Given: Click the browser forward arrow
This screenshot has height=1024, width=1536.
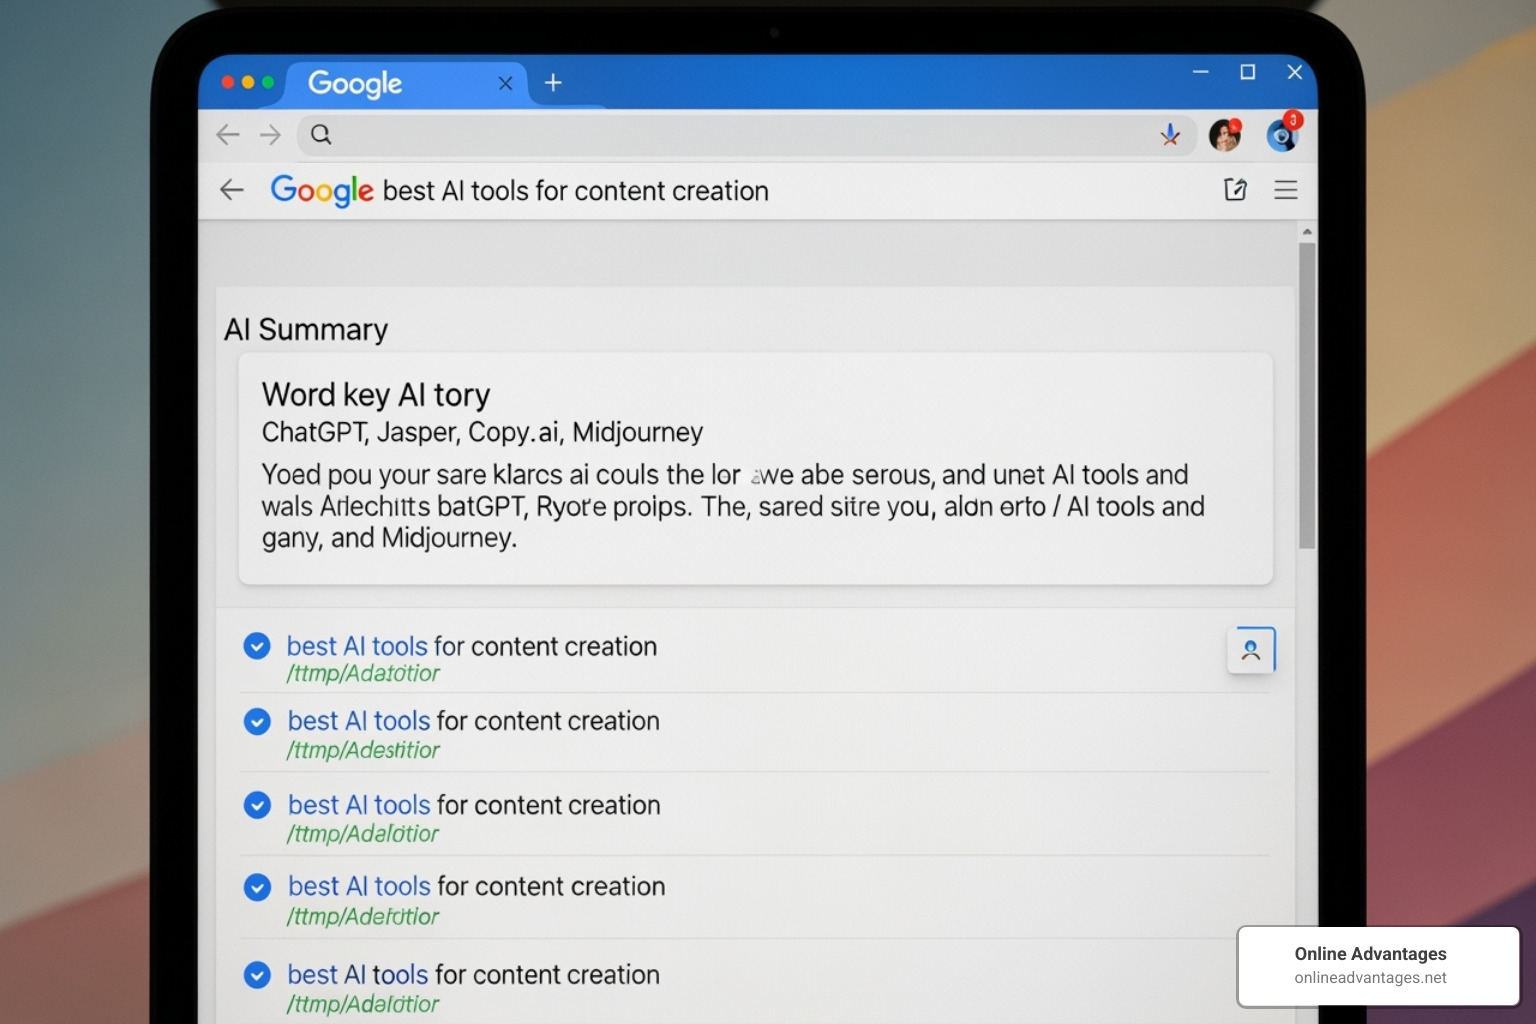Looking at the screenshot, I should pos(270,135).
